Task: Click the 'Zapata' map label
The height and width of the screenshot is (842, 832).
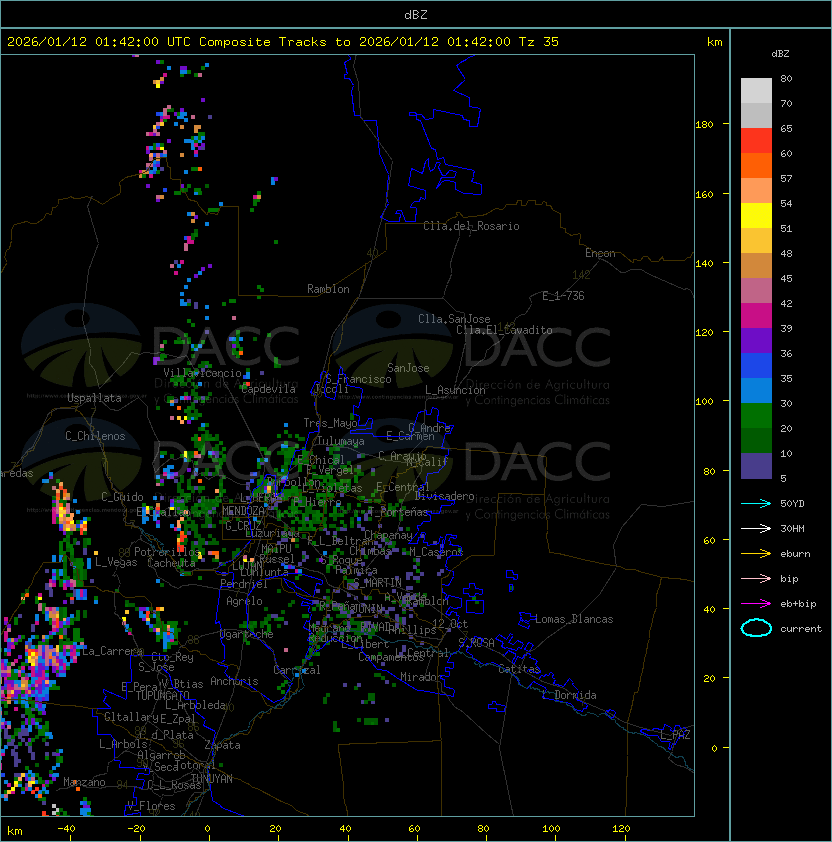Action: tap(222, 745)
